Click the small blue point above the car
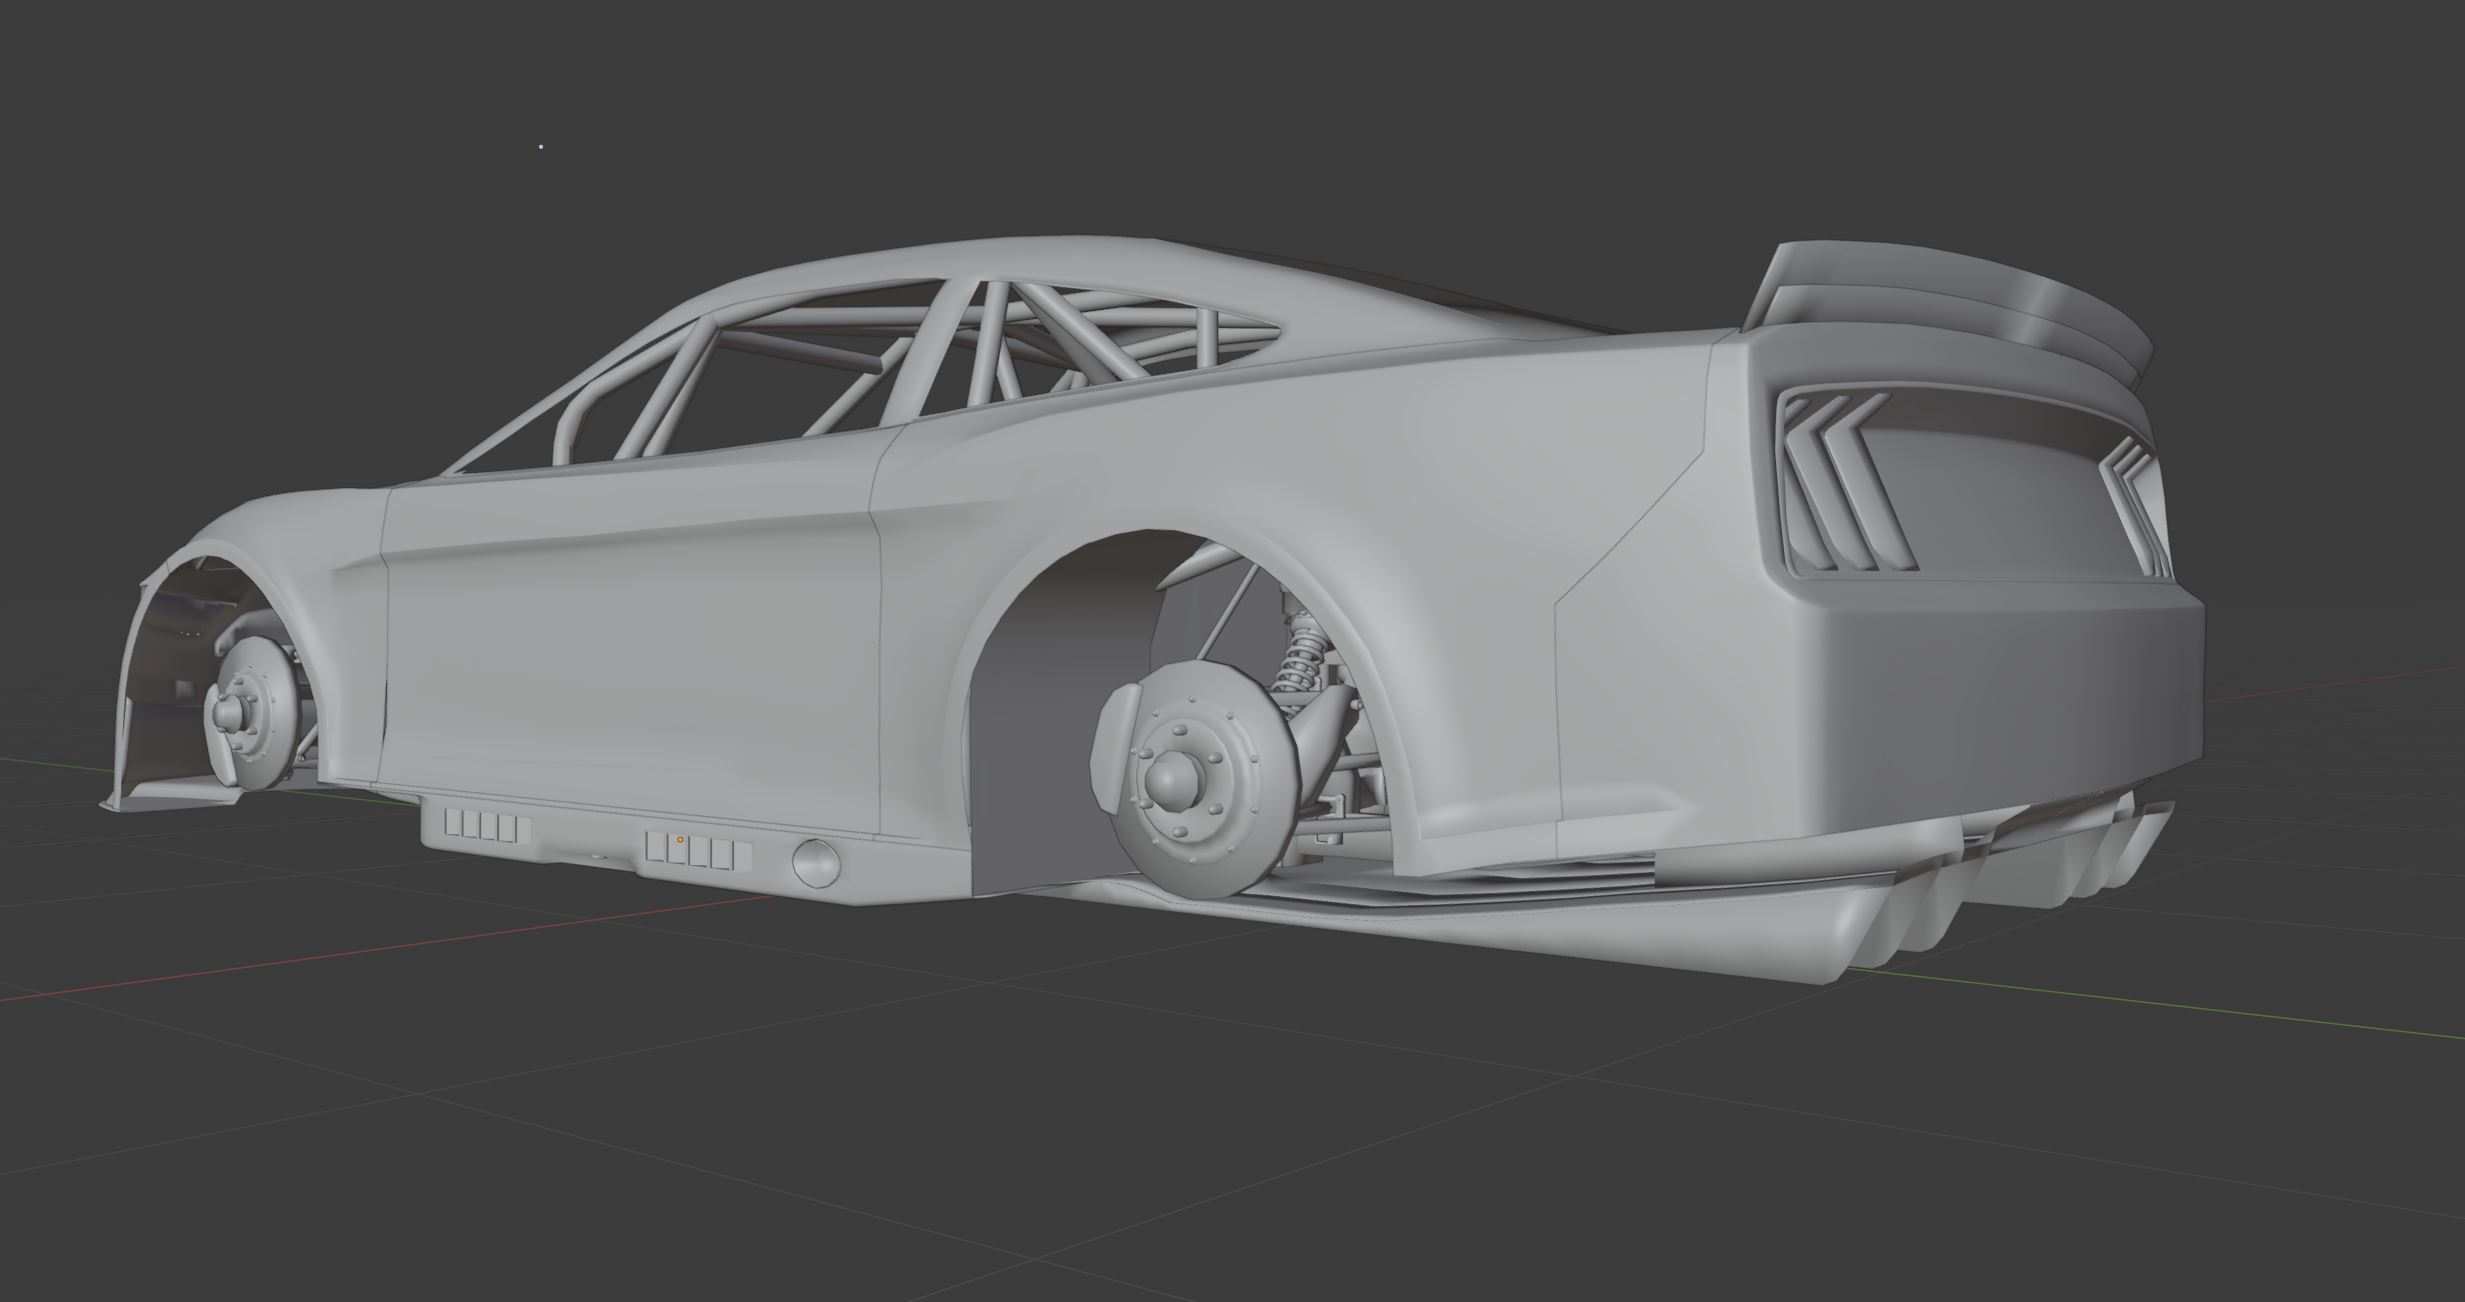Screen dimensions: 2465x1302 (541, 147)
